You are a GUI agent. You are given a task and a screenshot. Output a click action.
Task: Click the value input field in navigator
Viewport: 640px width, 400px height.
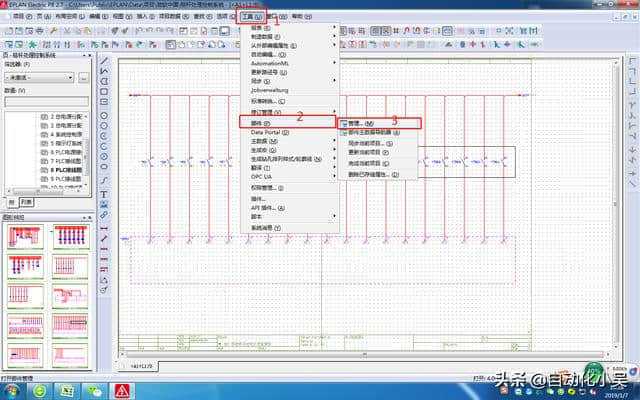[x=48, y=102]
